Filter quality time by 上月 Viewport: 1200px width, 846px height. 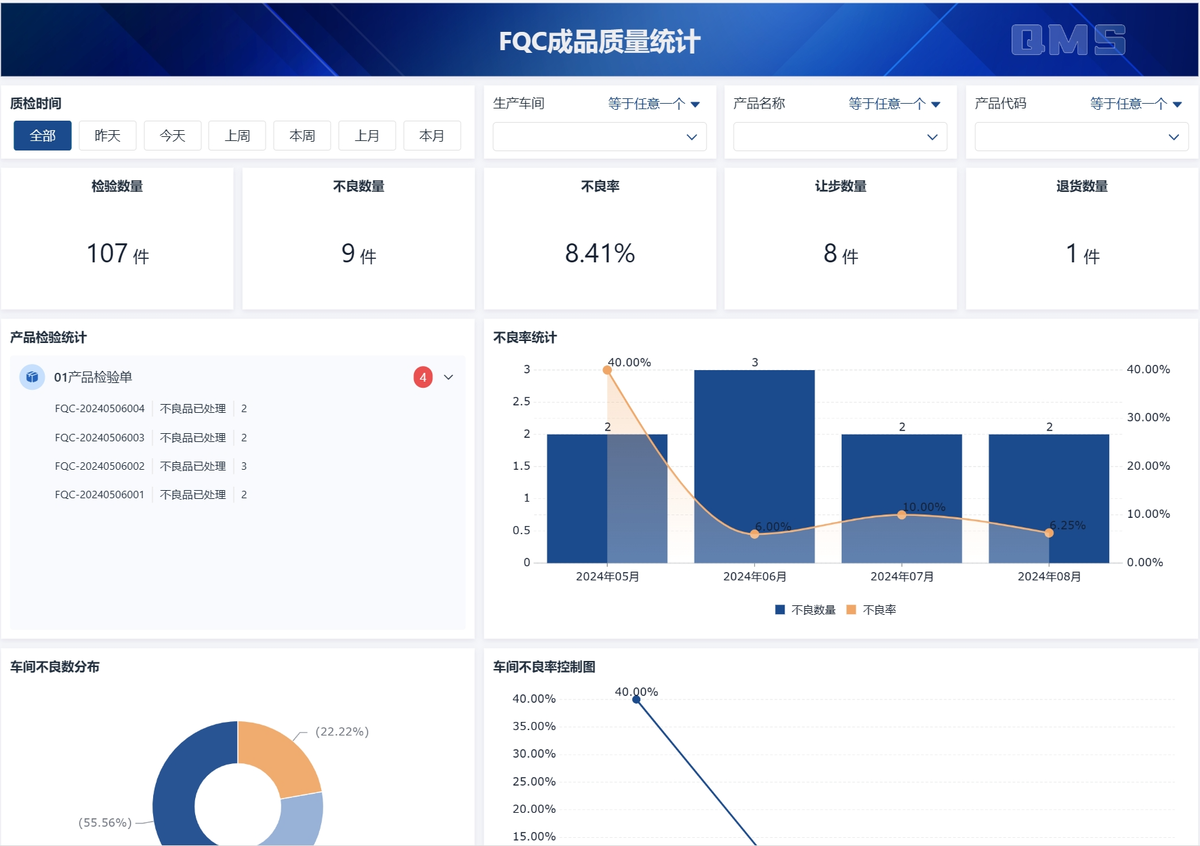coord(367,136)
